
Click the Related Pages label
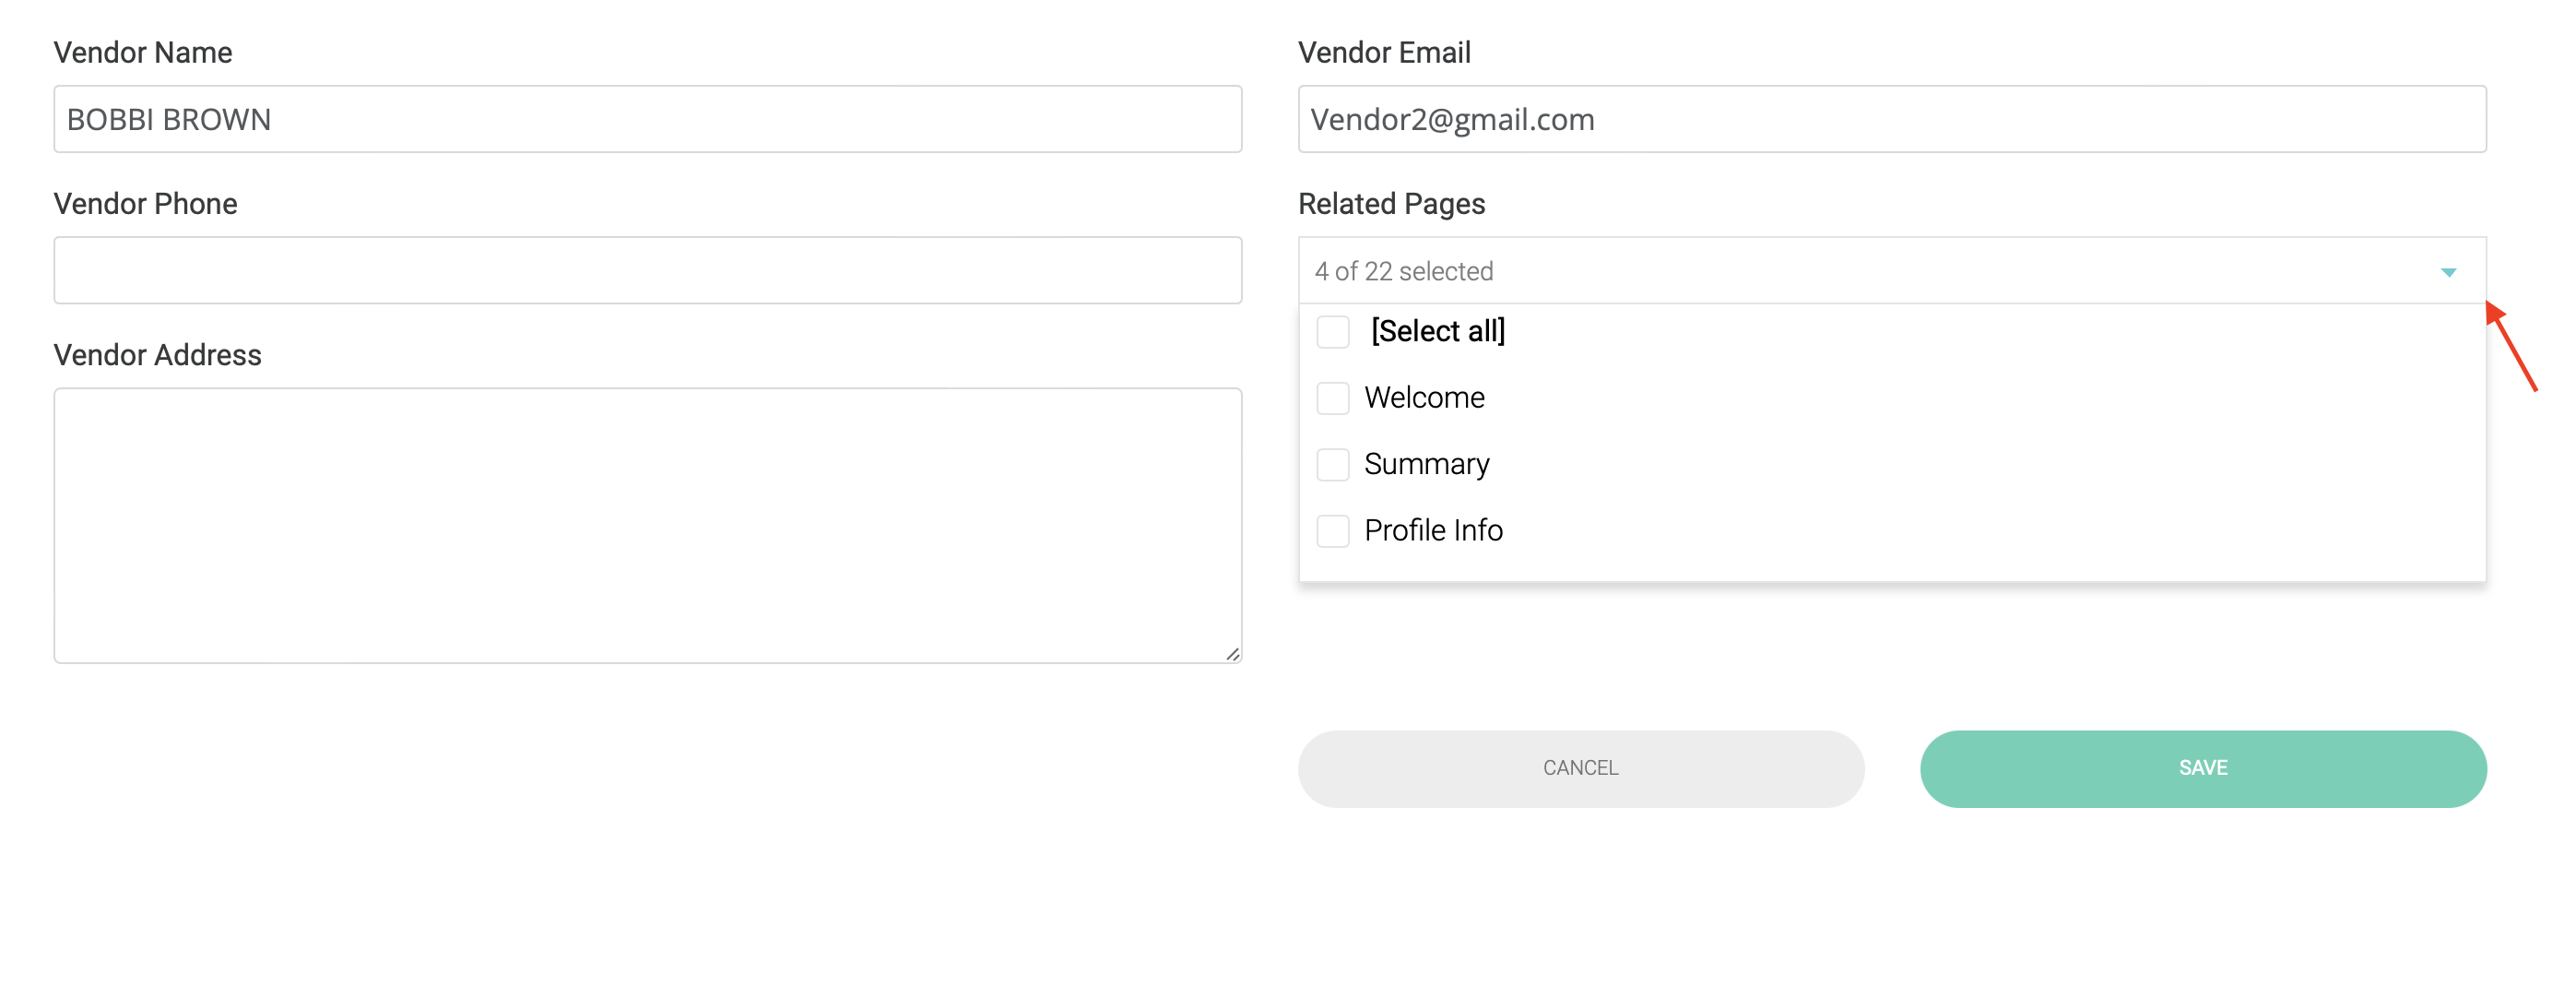point(1390,203)
